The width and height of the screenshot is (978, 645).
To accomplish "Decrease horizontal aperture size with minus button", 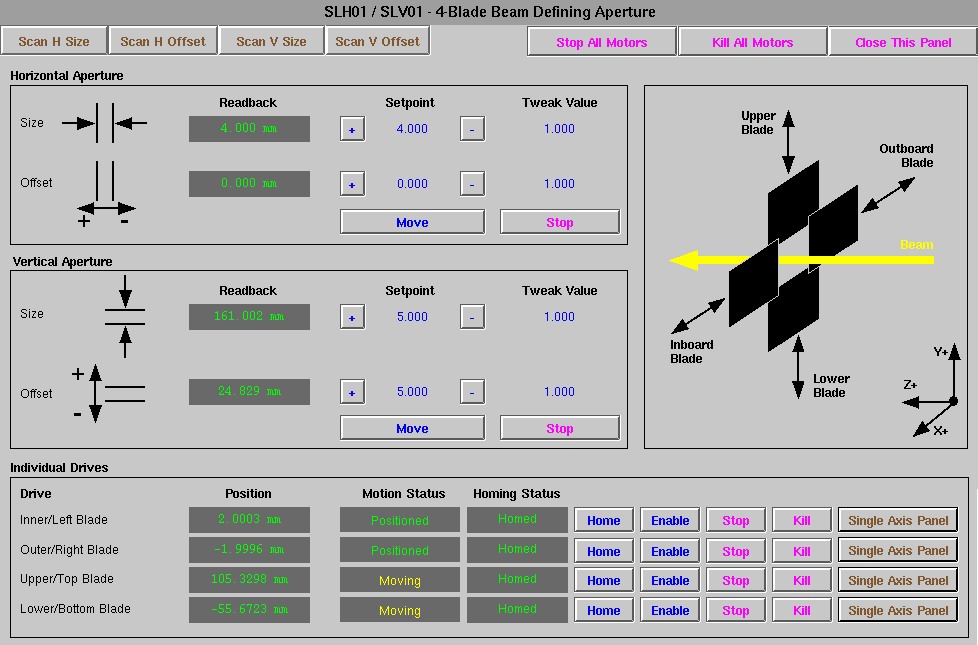I will point(472,129).
